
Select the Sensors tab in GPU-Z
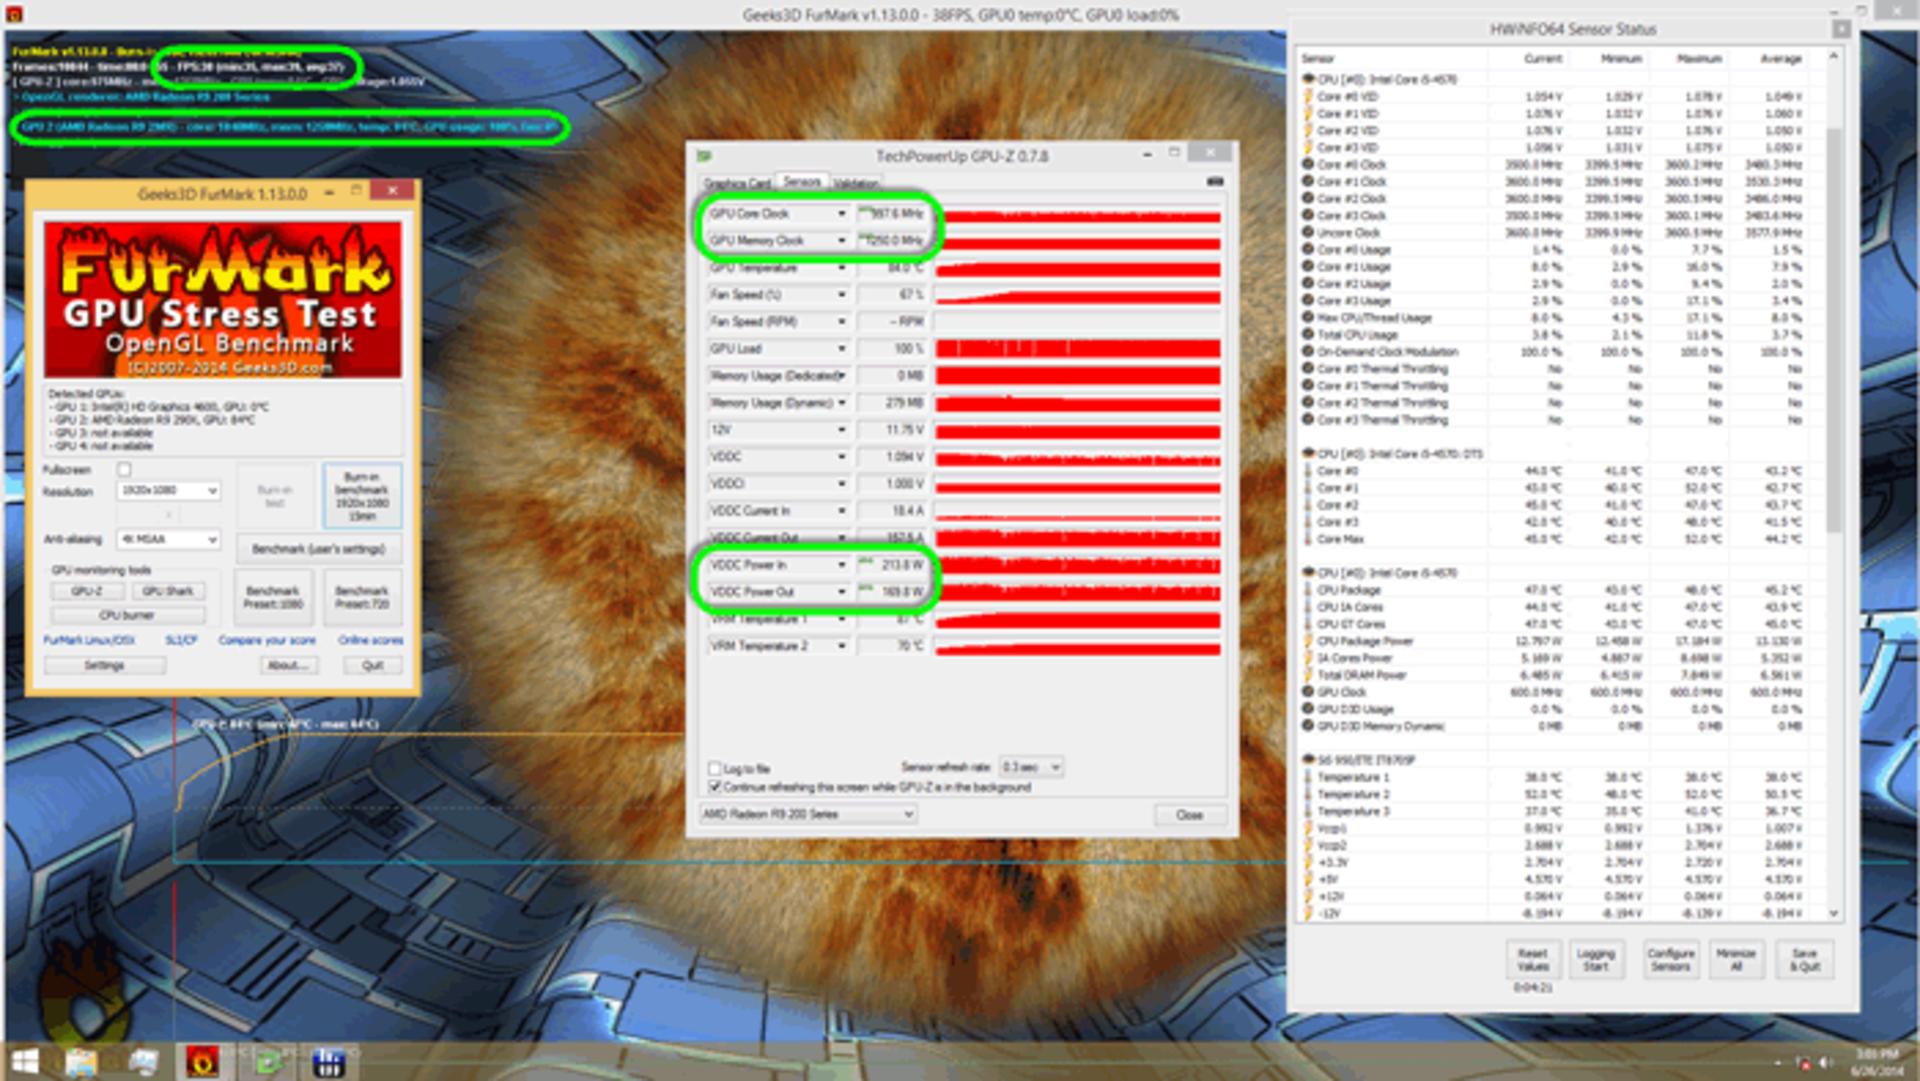pos(802,182)
